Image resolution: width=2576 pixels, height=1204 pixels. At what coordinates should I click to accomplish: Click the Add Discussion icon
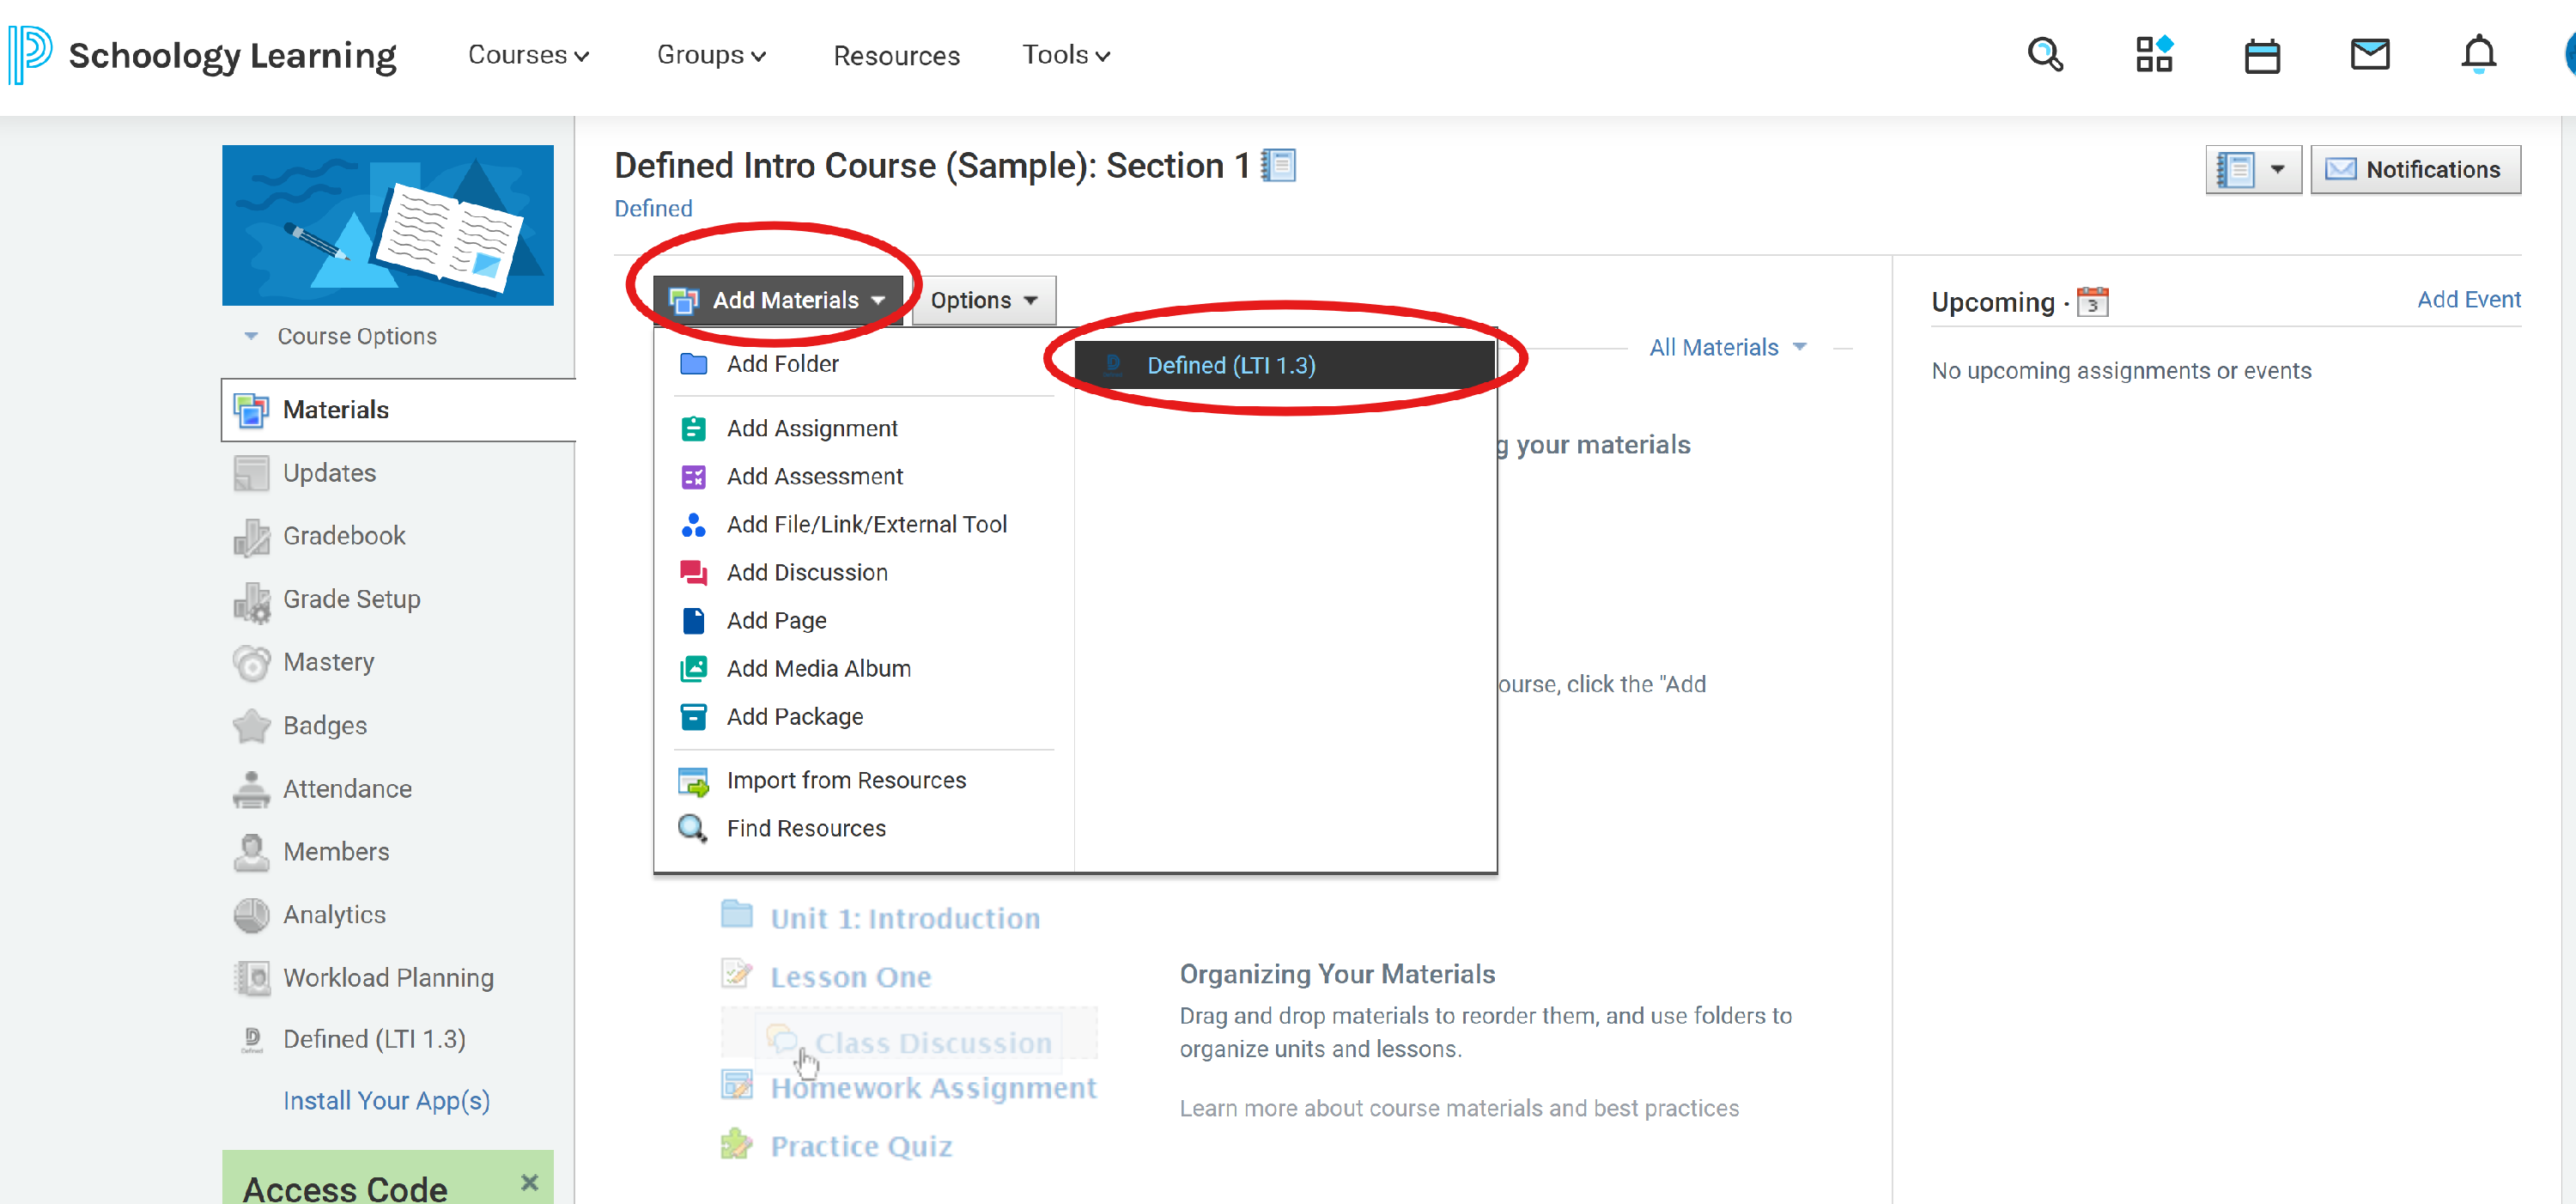(693, 572)
